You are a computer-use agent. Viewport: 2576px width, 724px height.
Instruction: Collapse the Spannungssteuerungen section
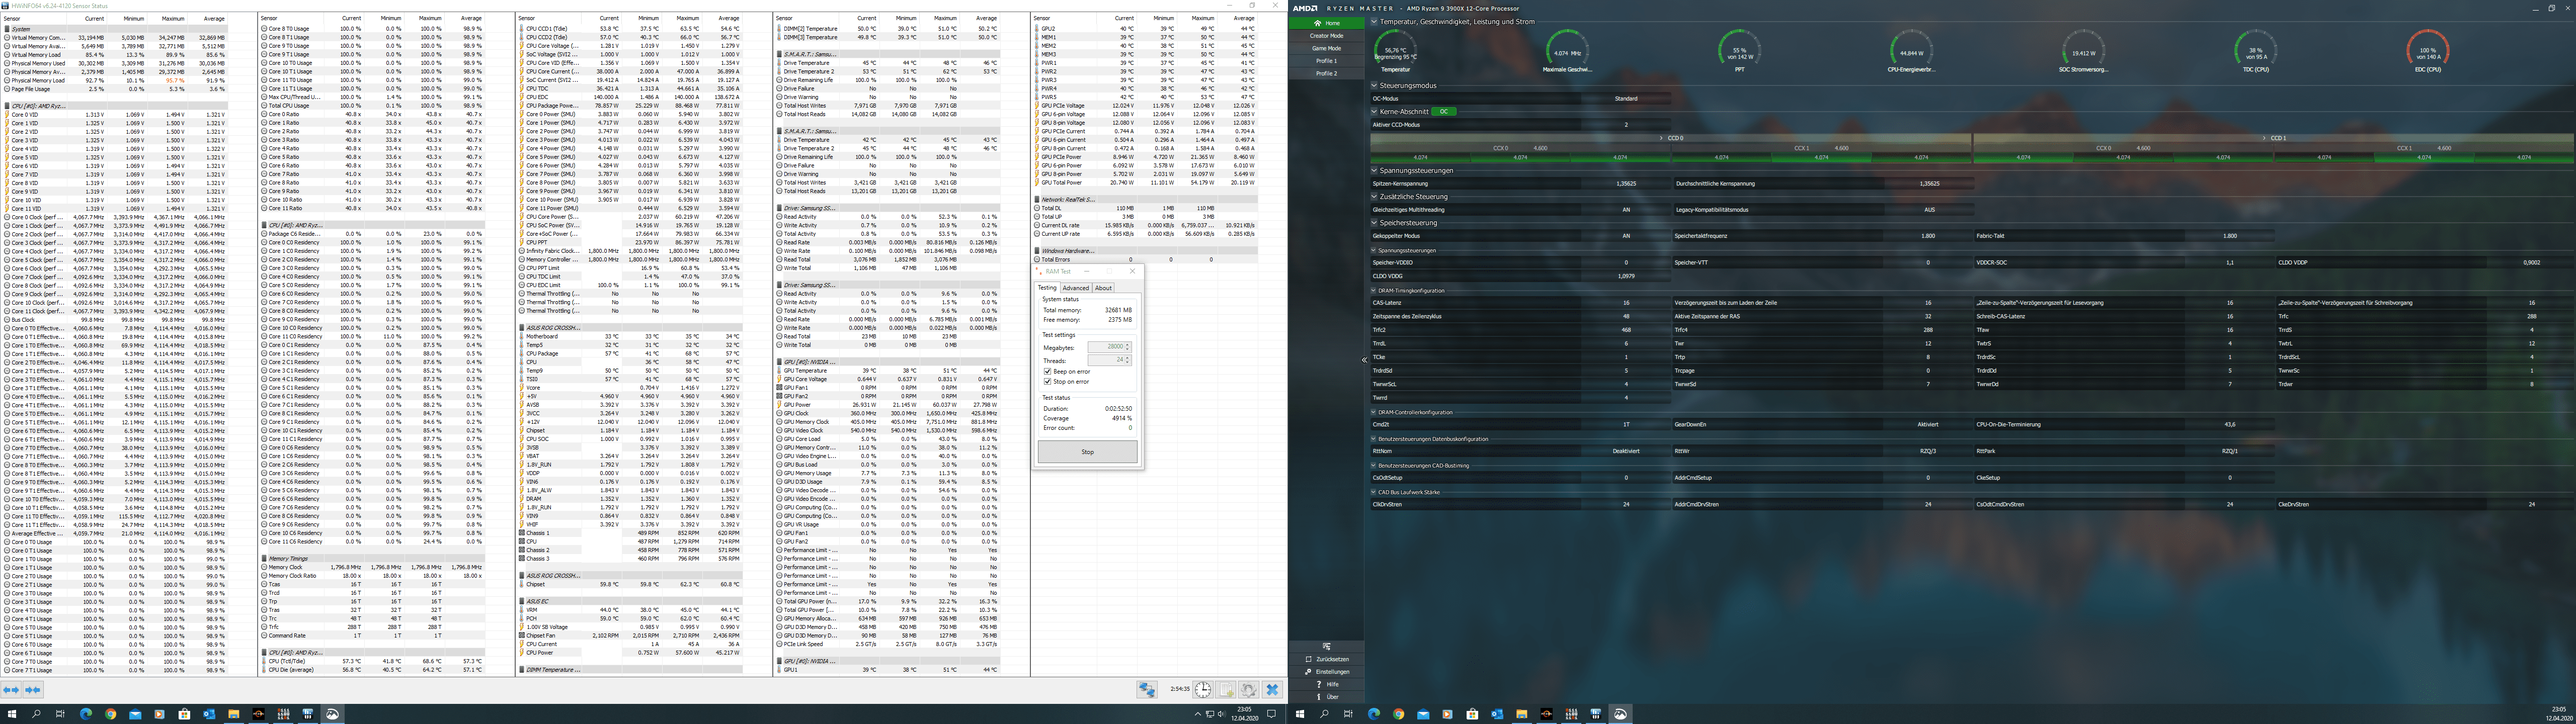(1374, 171)
